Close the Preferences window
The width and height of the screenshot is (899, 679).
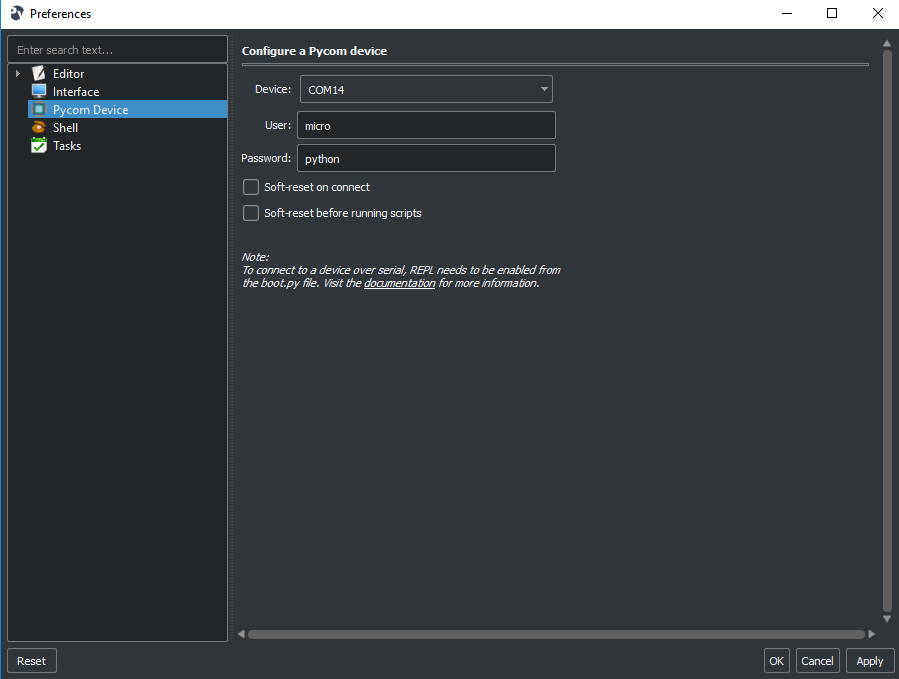(x=877, y=13)
